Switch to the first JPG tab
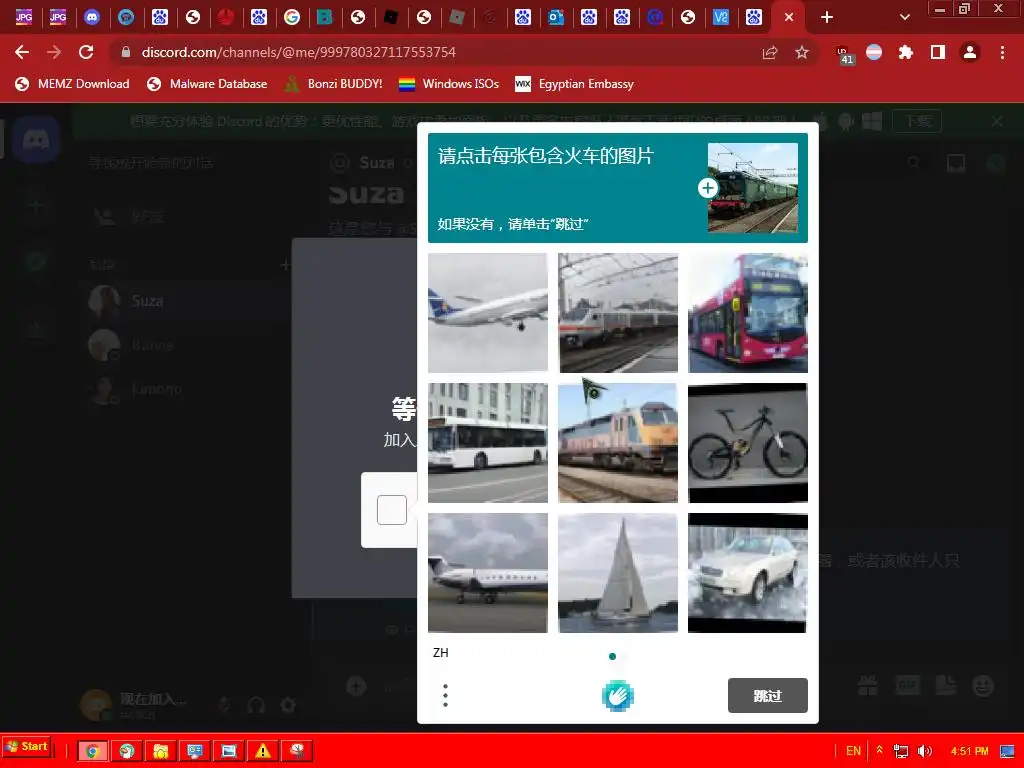 (24, 17)
